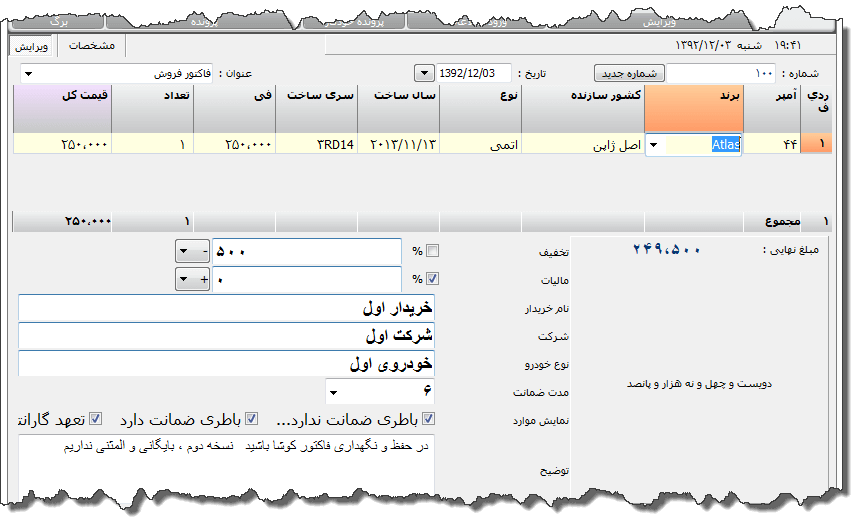The height and width of the screenshot is (531, 859).
Task: Expand the brand cell dropdown next to Atlas
Action: [x=654, y=144]
